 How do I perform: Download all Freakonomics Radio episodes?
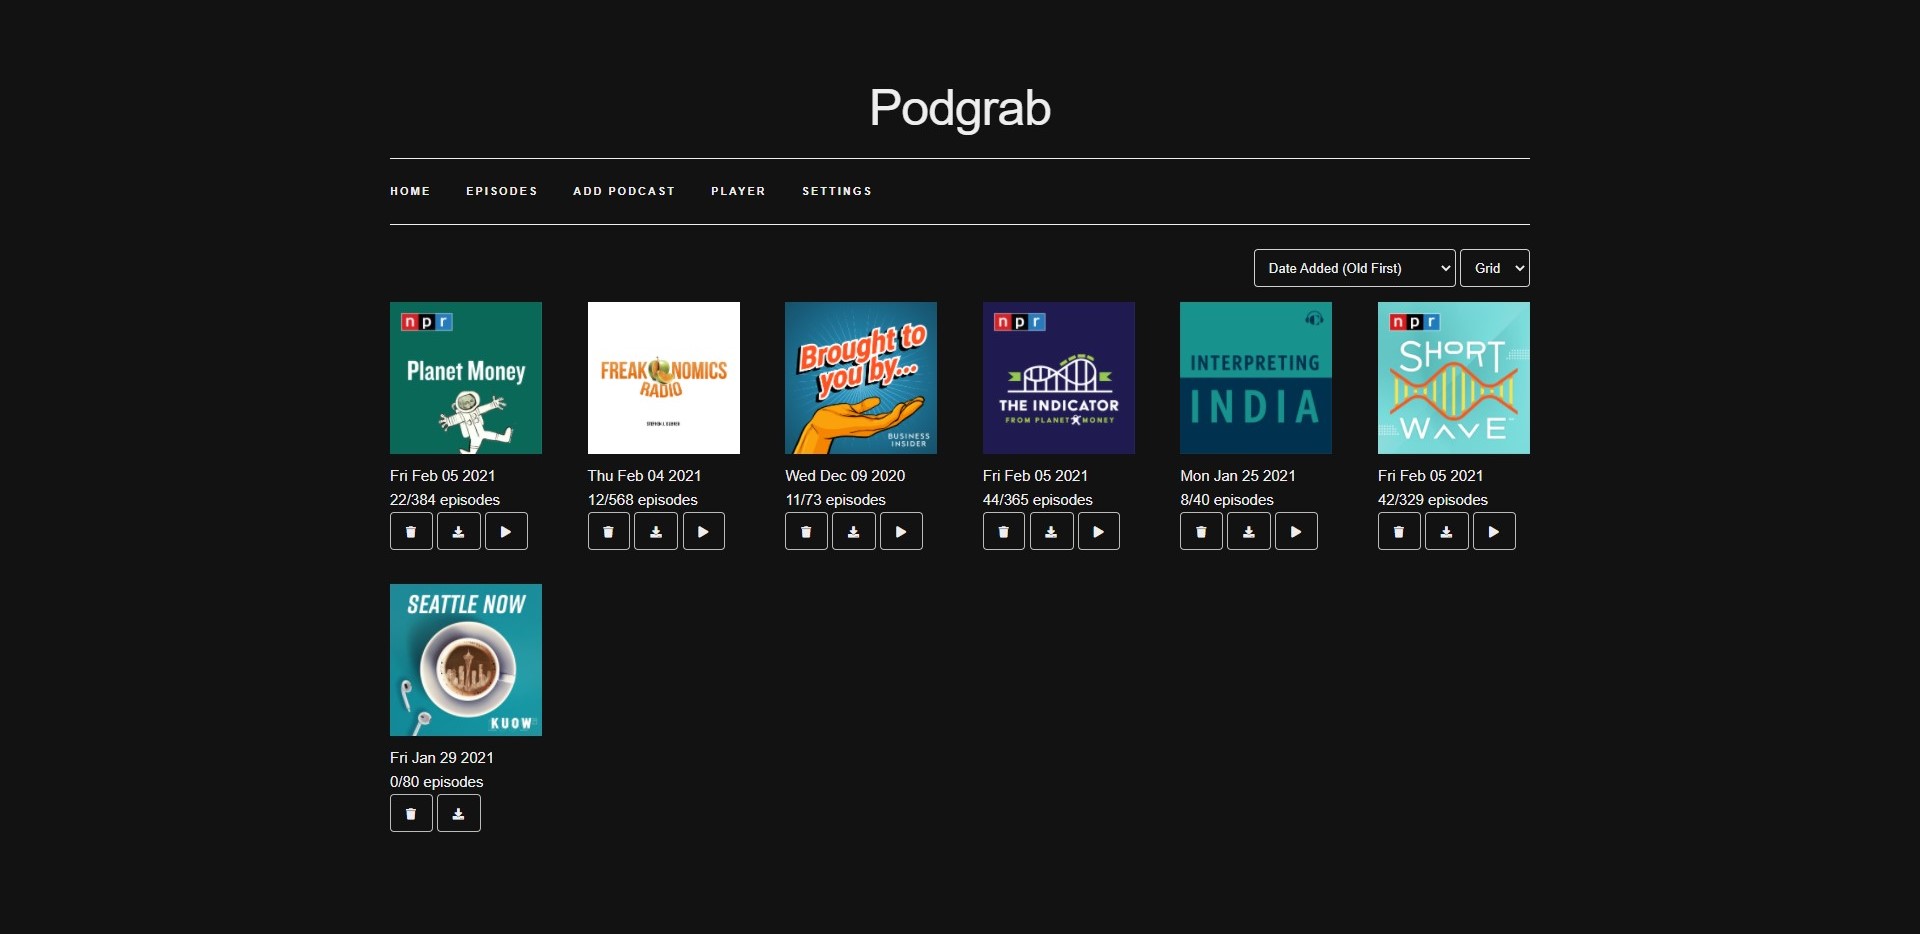point(656,531)
